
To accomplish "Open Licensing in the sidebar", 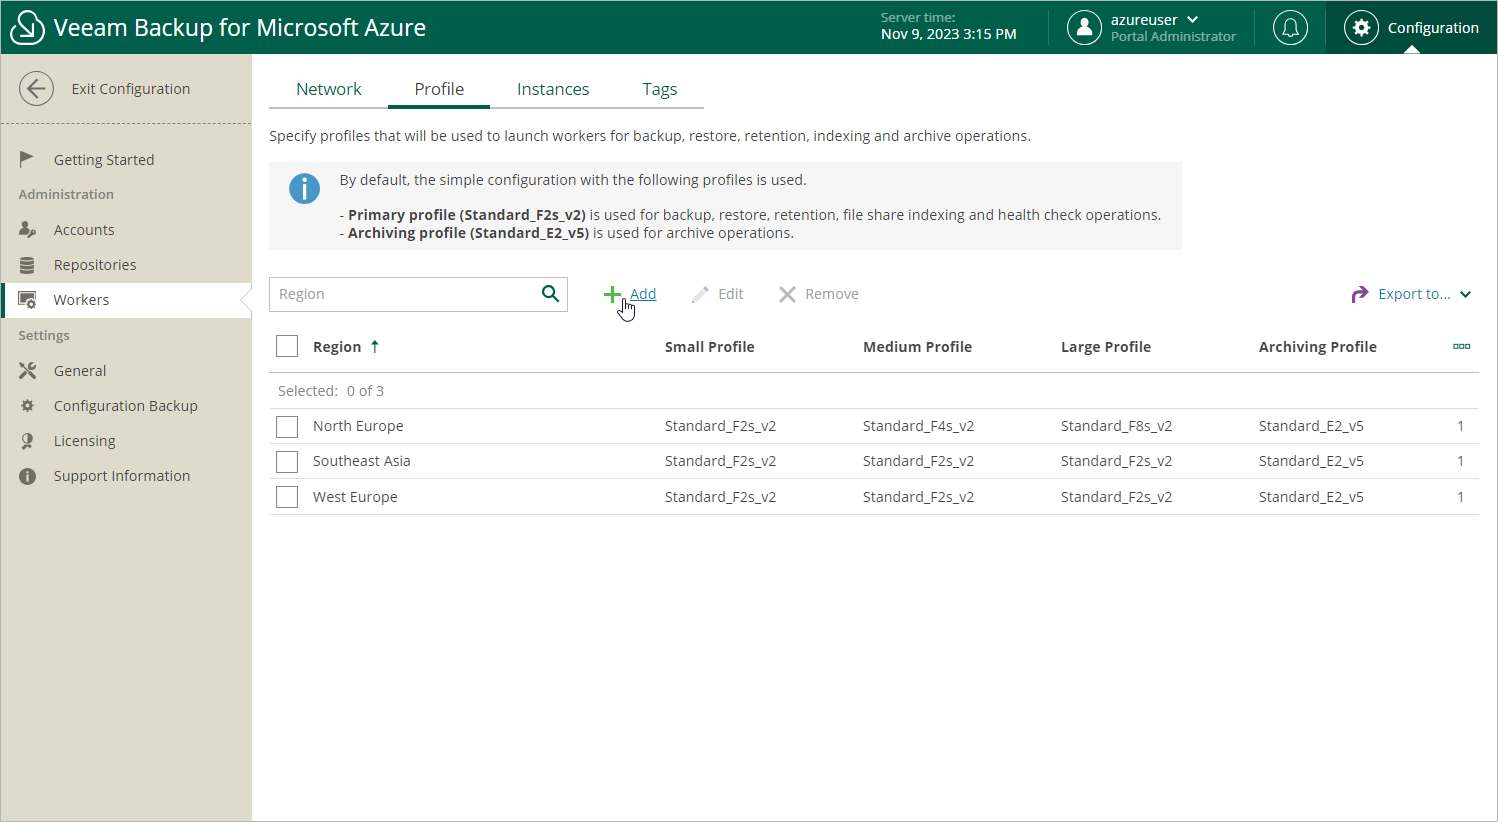I will 85,441.
